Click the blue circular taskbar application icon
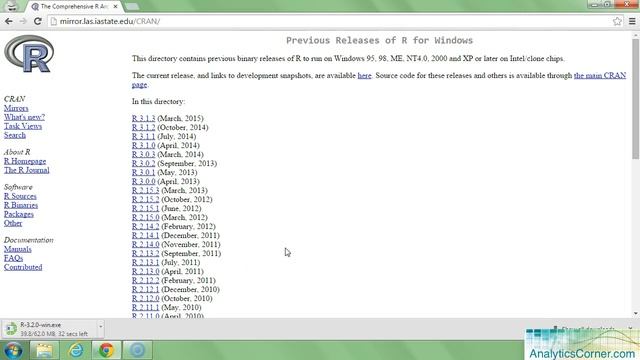 point(138,350)
